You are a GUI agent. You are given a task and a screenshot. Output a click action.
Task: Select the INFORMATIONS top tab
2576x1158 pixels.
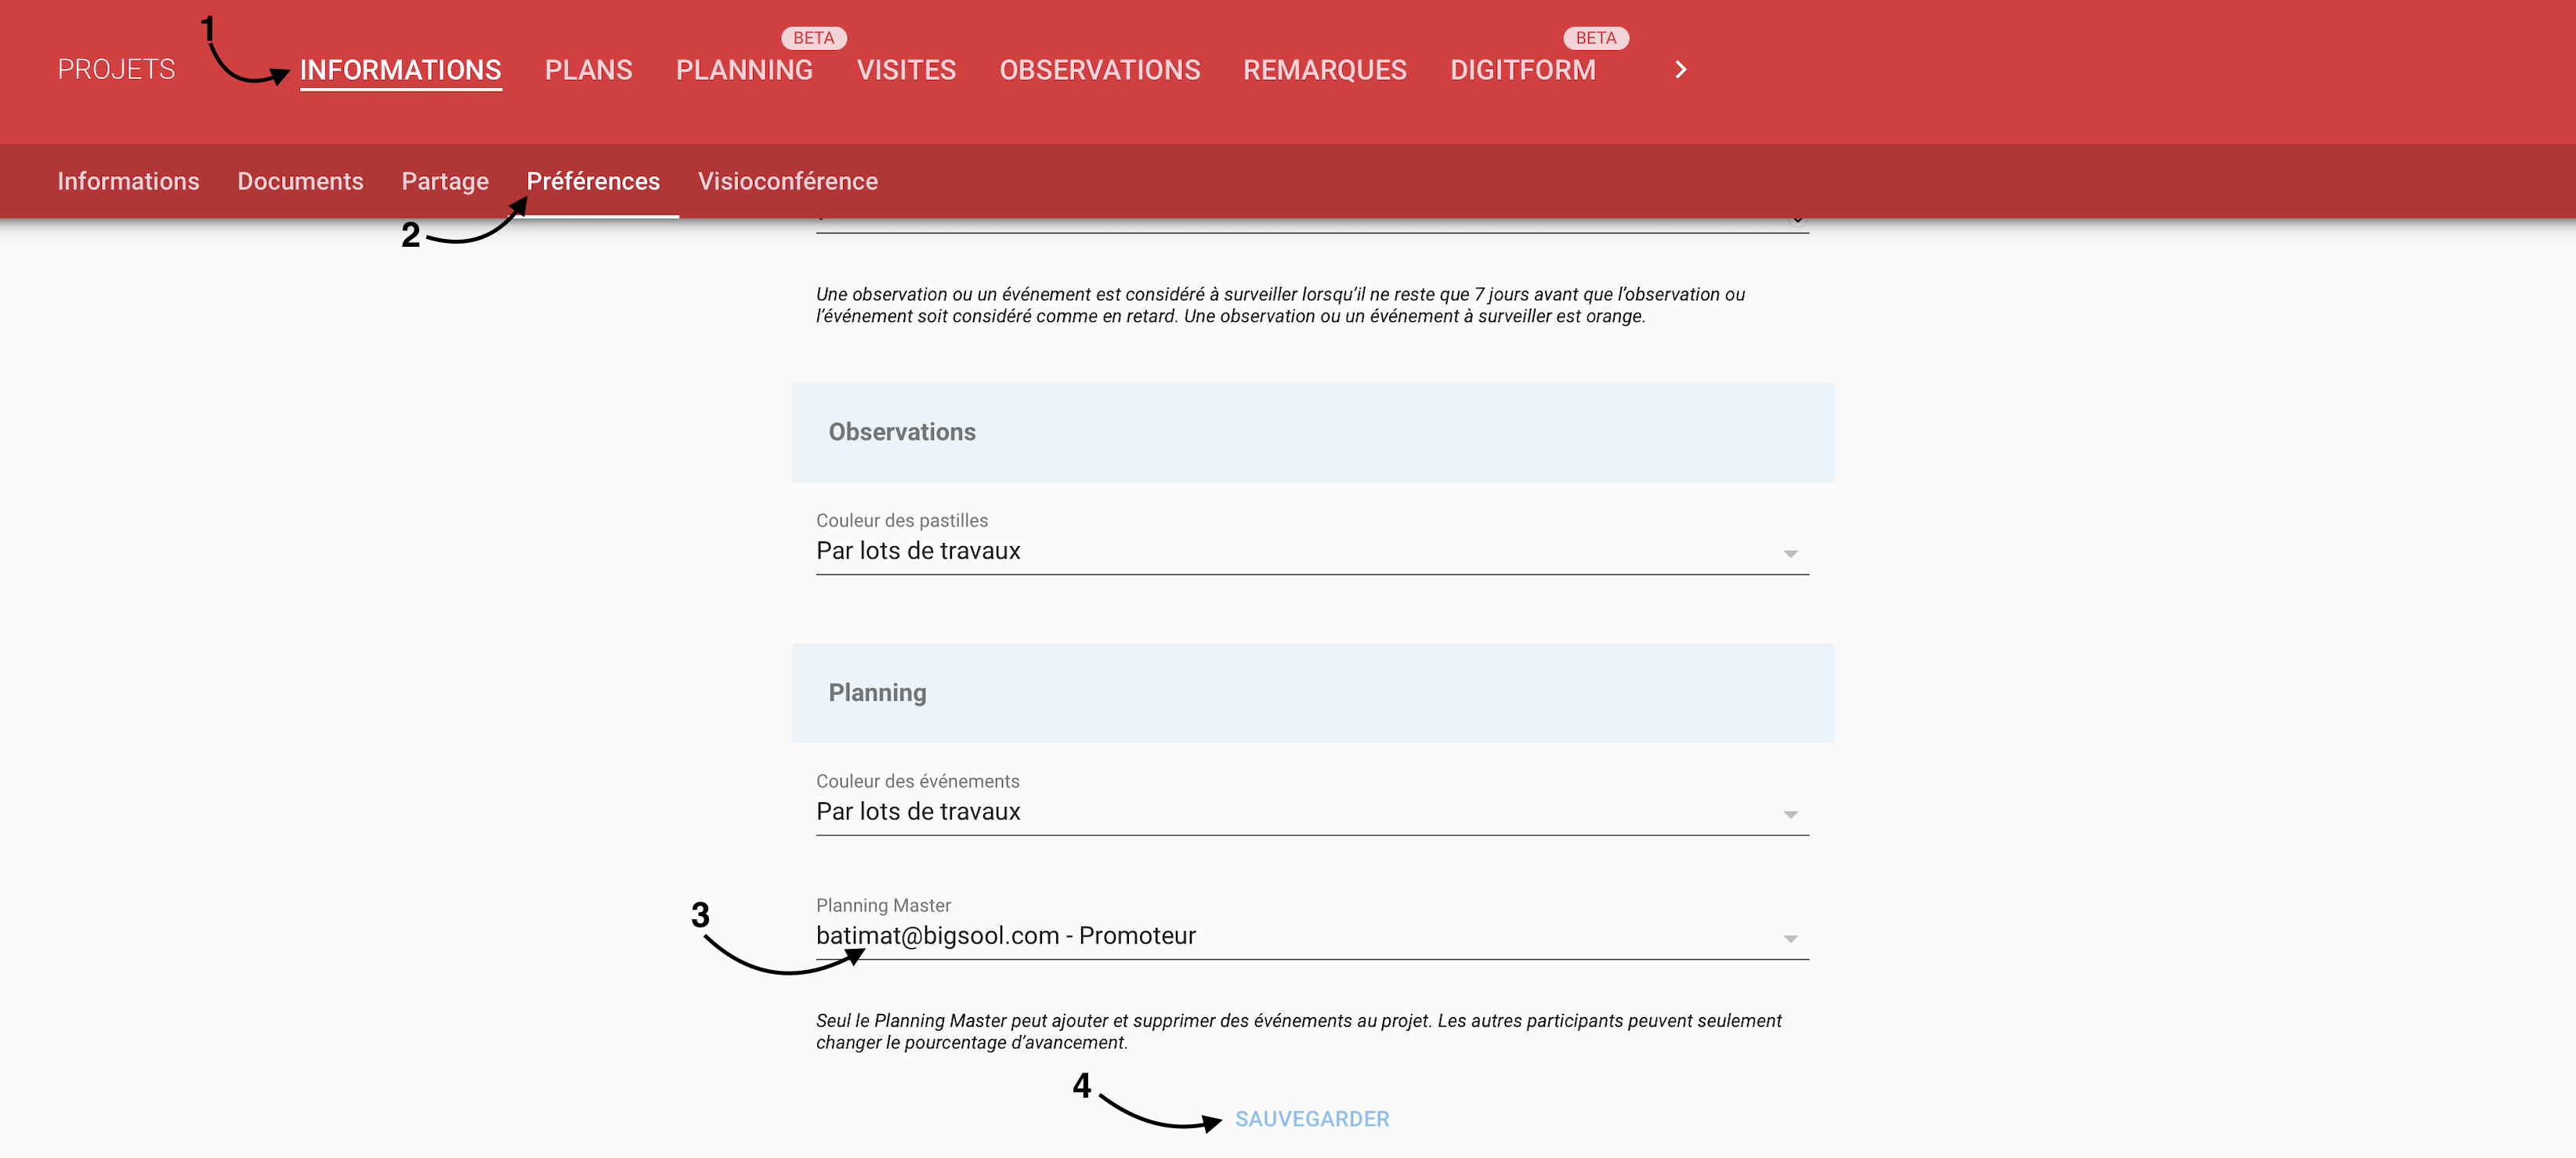[400, 70]
